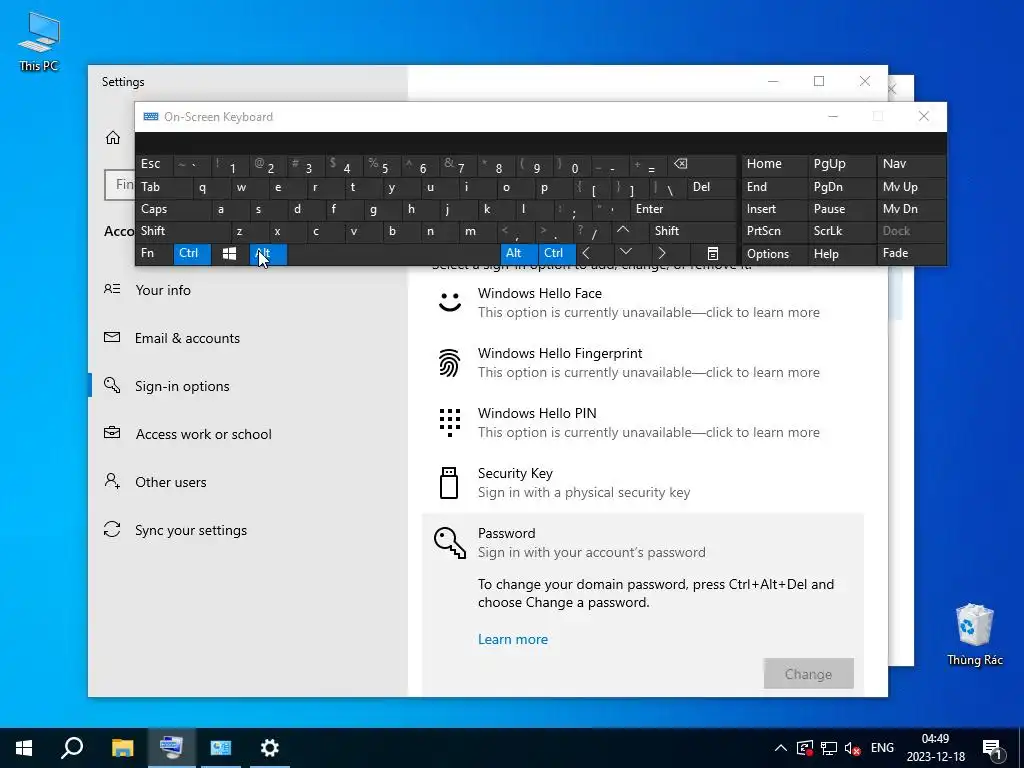The image size is (1024, 768).
Task: Open Email & accounts page
Action: [x=248, y=338]
